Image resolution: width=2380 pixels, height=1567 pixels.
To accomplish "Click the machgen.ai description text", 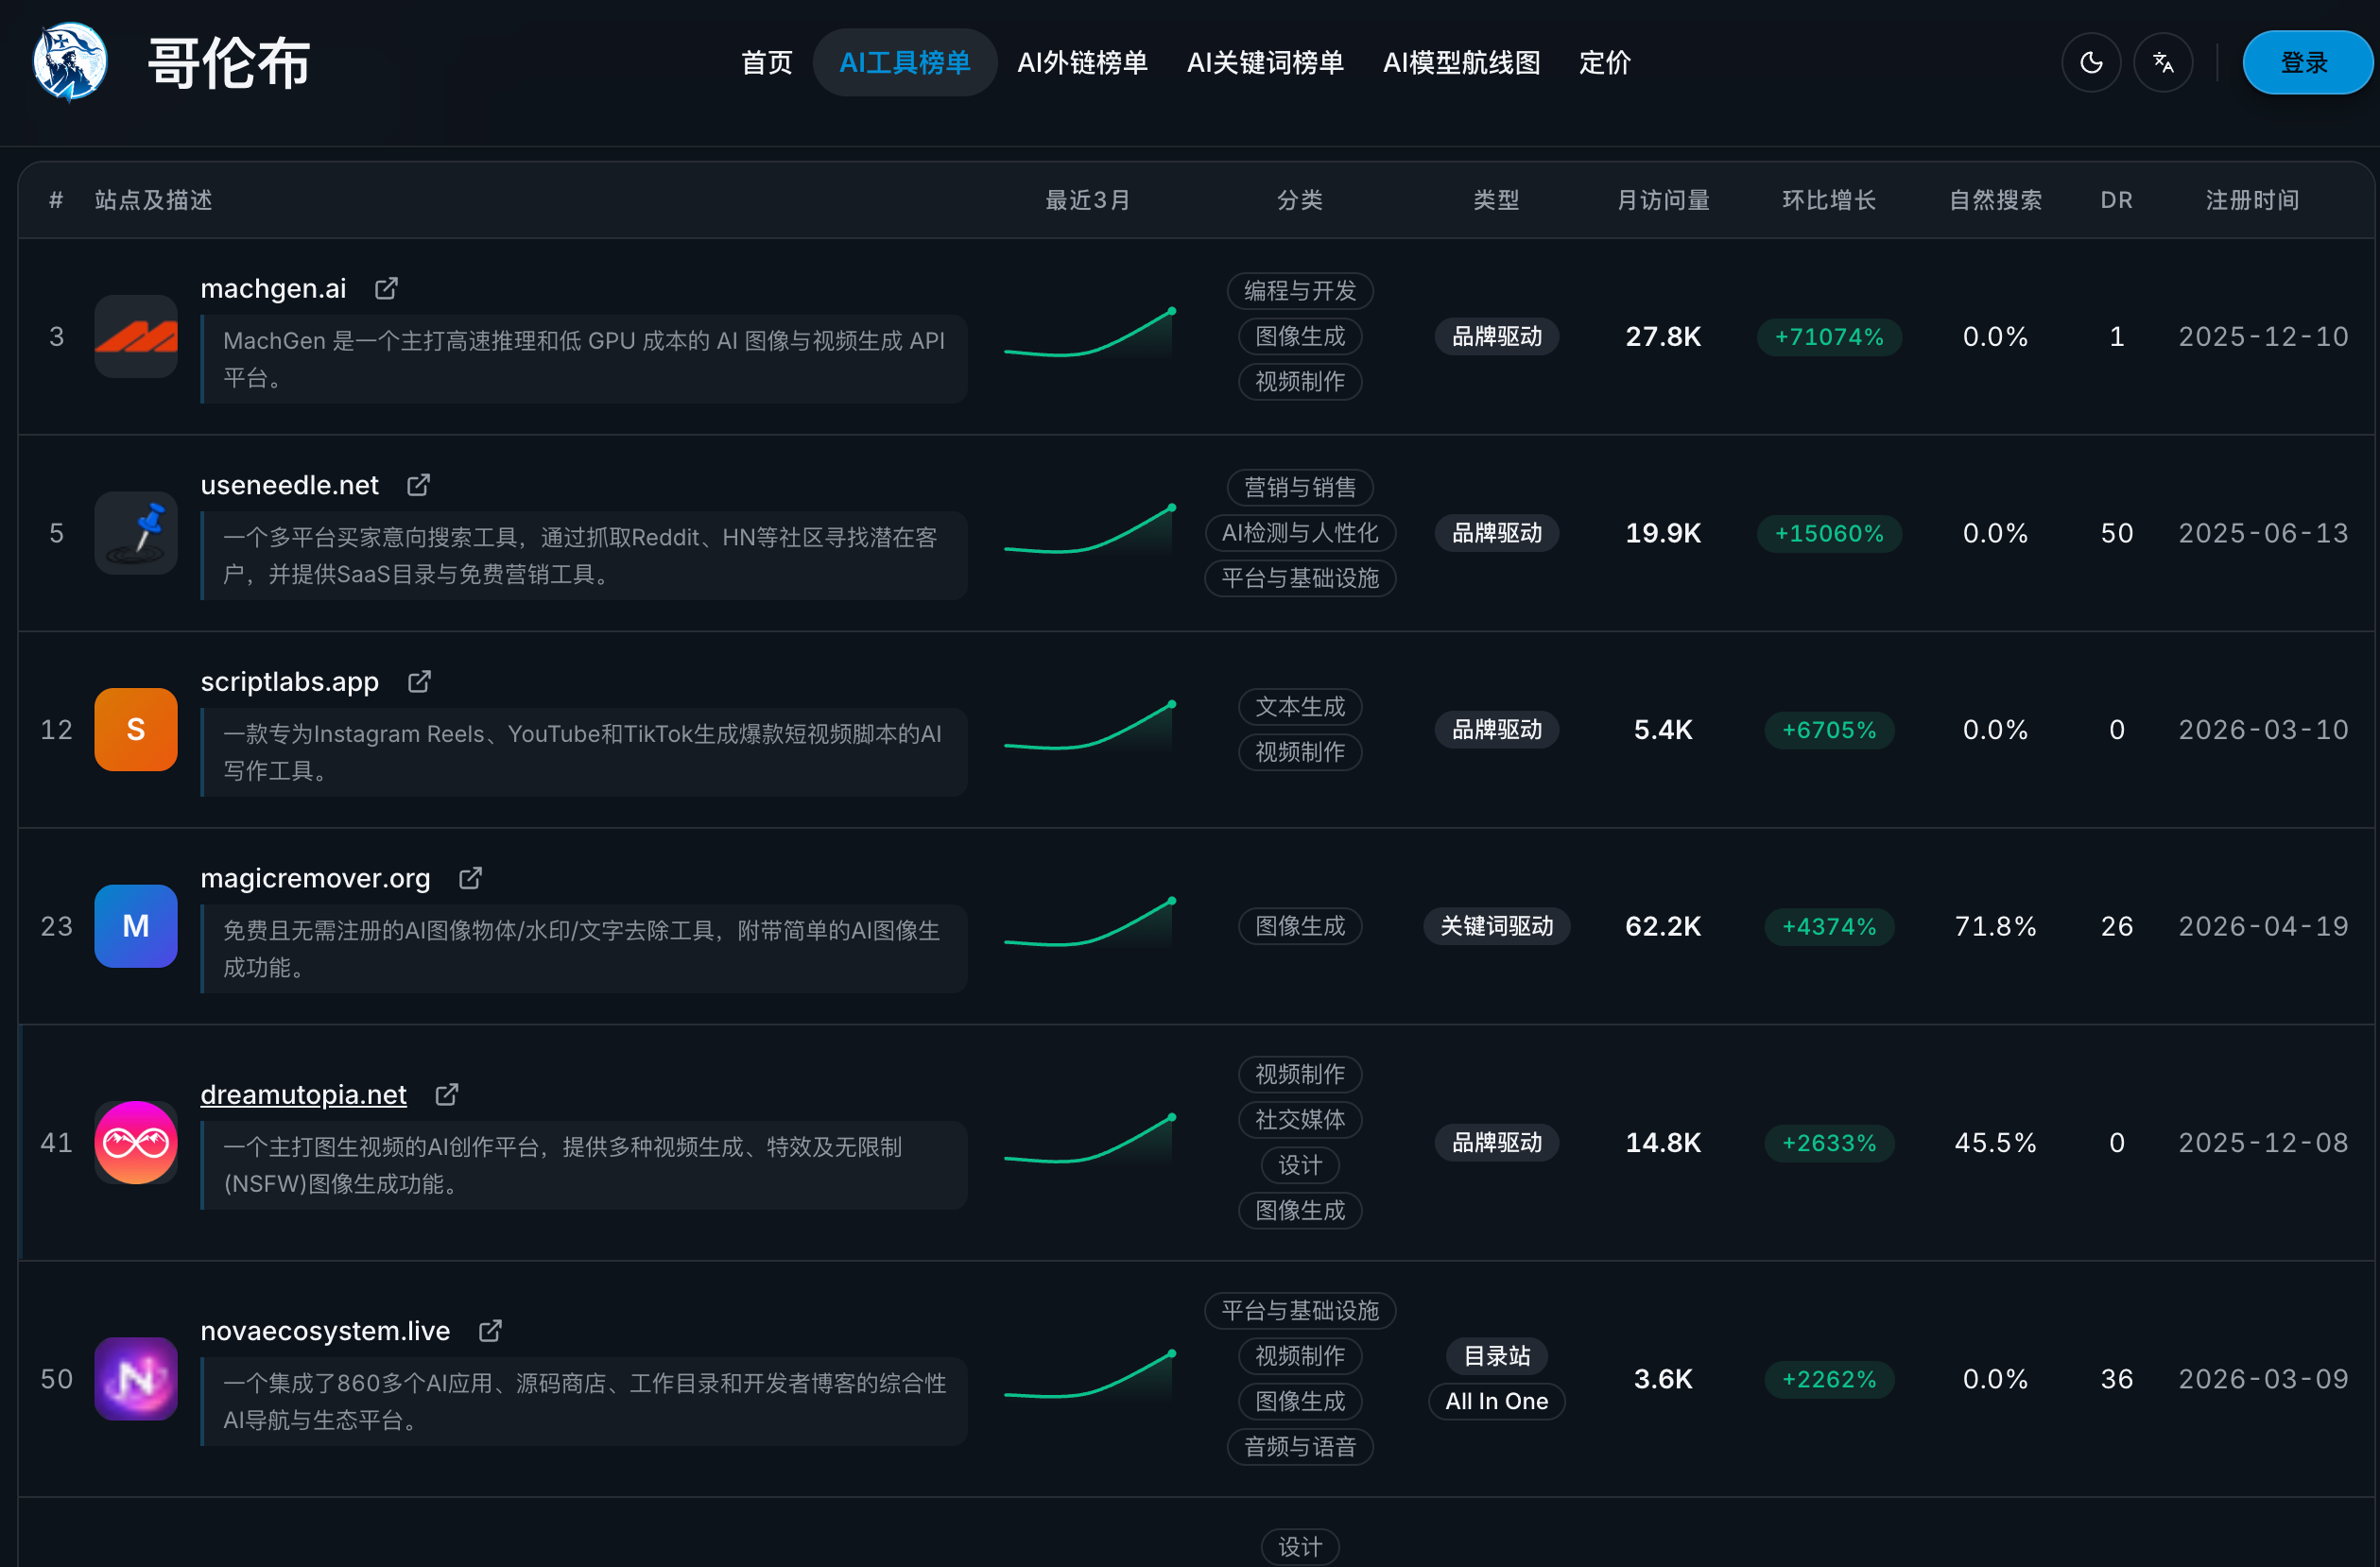I will tap(584, 360).
